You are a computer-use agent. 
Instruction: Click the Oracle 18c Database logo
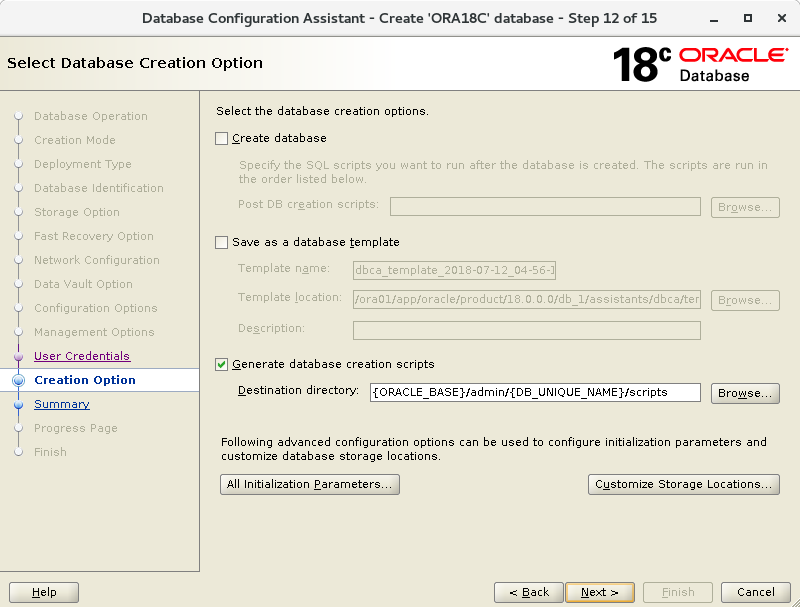[700, 64]
